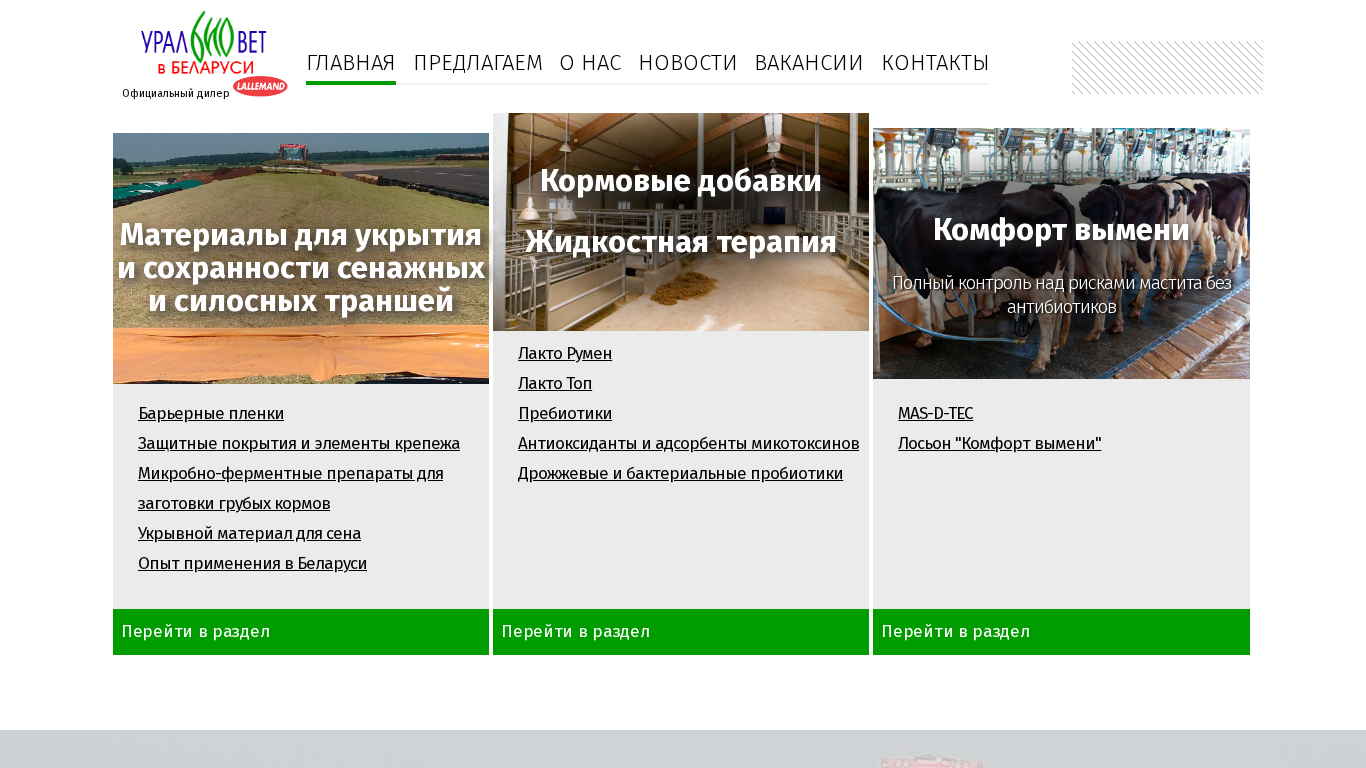
Task: Click the Комфорт вымени cows image
Action: click(x=1061, y=253)
